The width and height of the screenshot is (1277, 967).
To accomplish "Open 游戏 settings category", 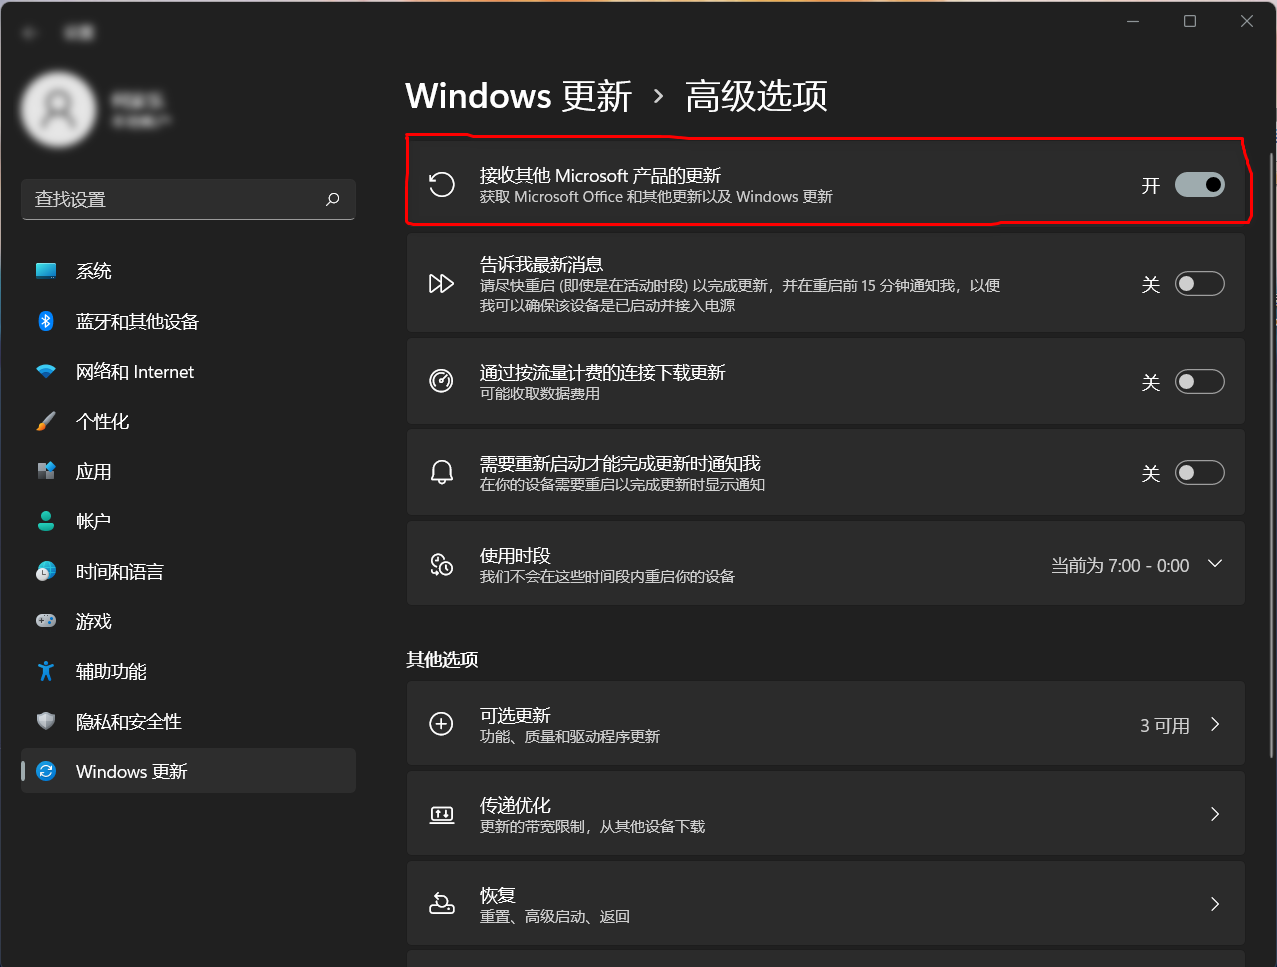I will [x=188, y=621].
